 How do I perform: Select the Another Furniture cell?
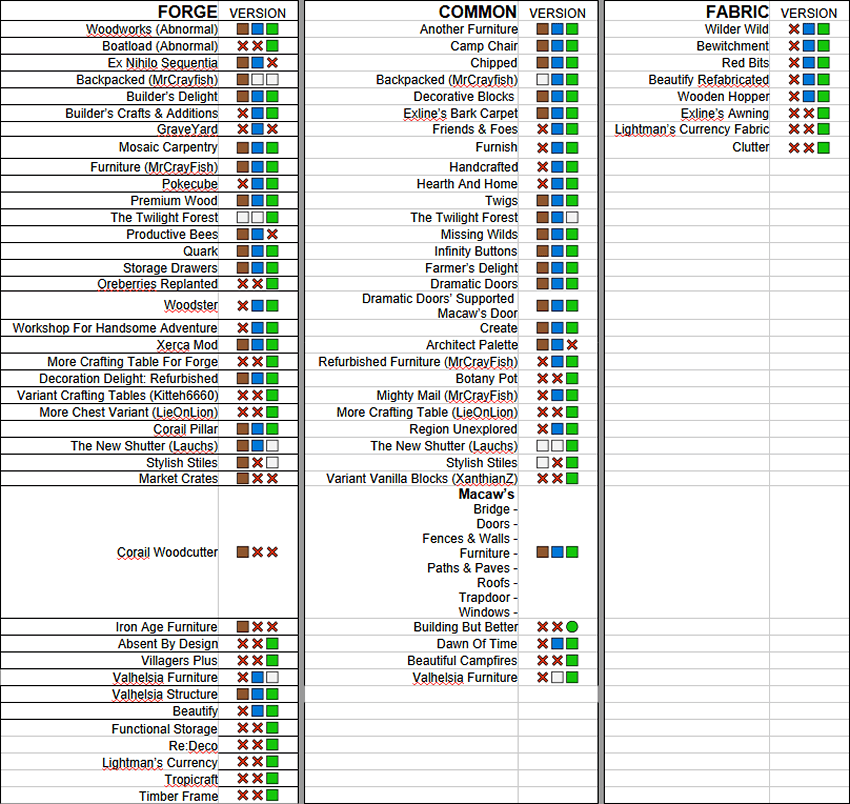tap(412, 29)
